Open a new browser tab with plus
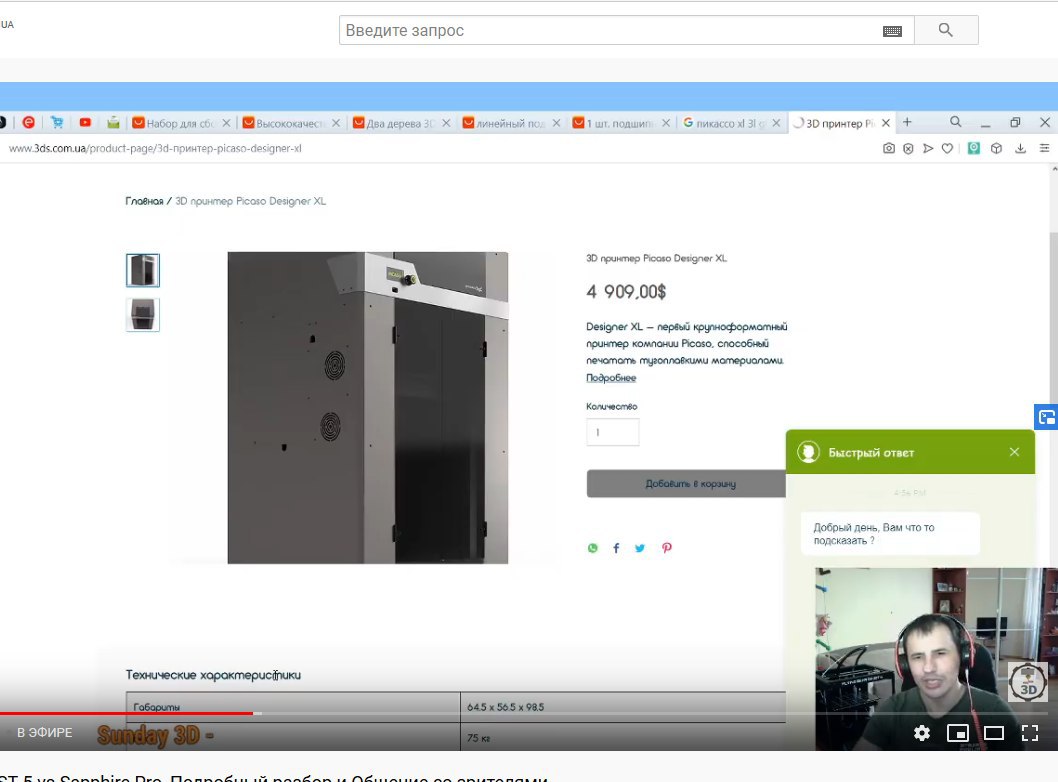This screenshot has width=1058, height=782. click(908, 122)
